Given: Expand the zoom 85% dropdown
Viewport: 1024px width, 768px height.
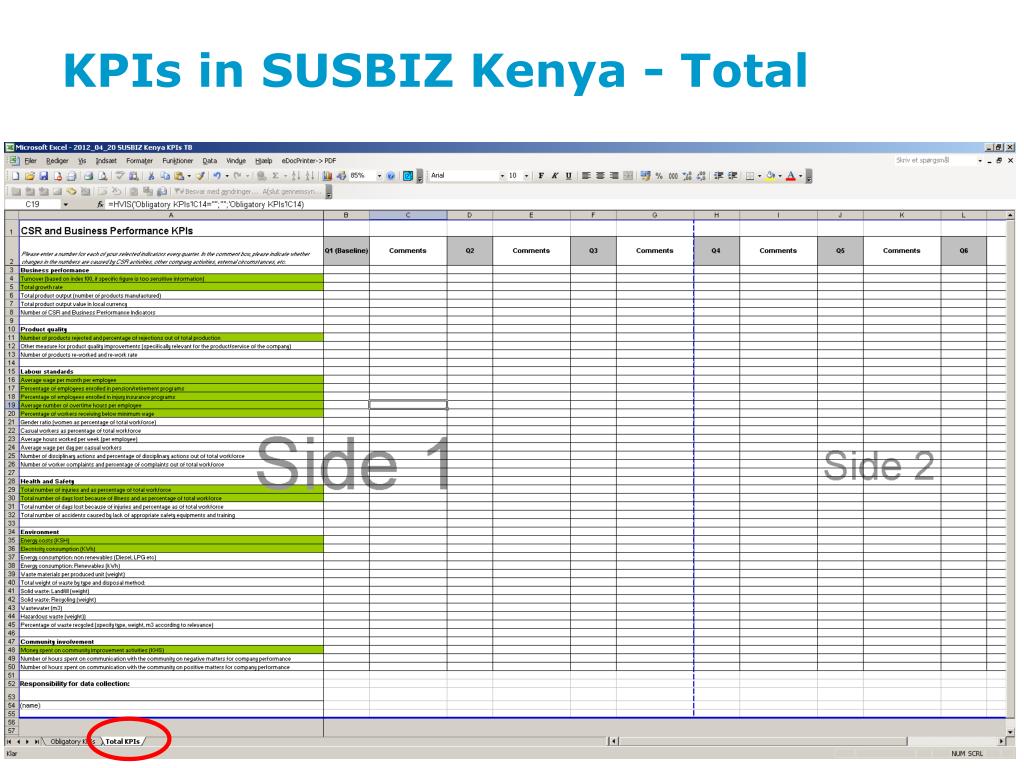Looking at the screenshot, I should point(379,176).
